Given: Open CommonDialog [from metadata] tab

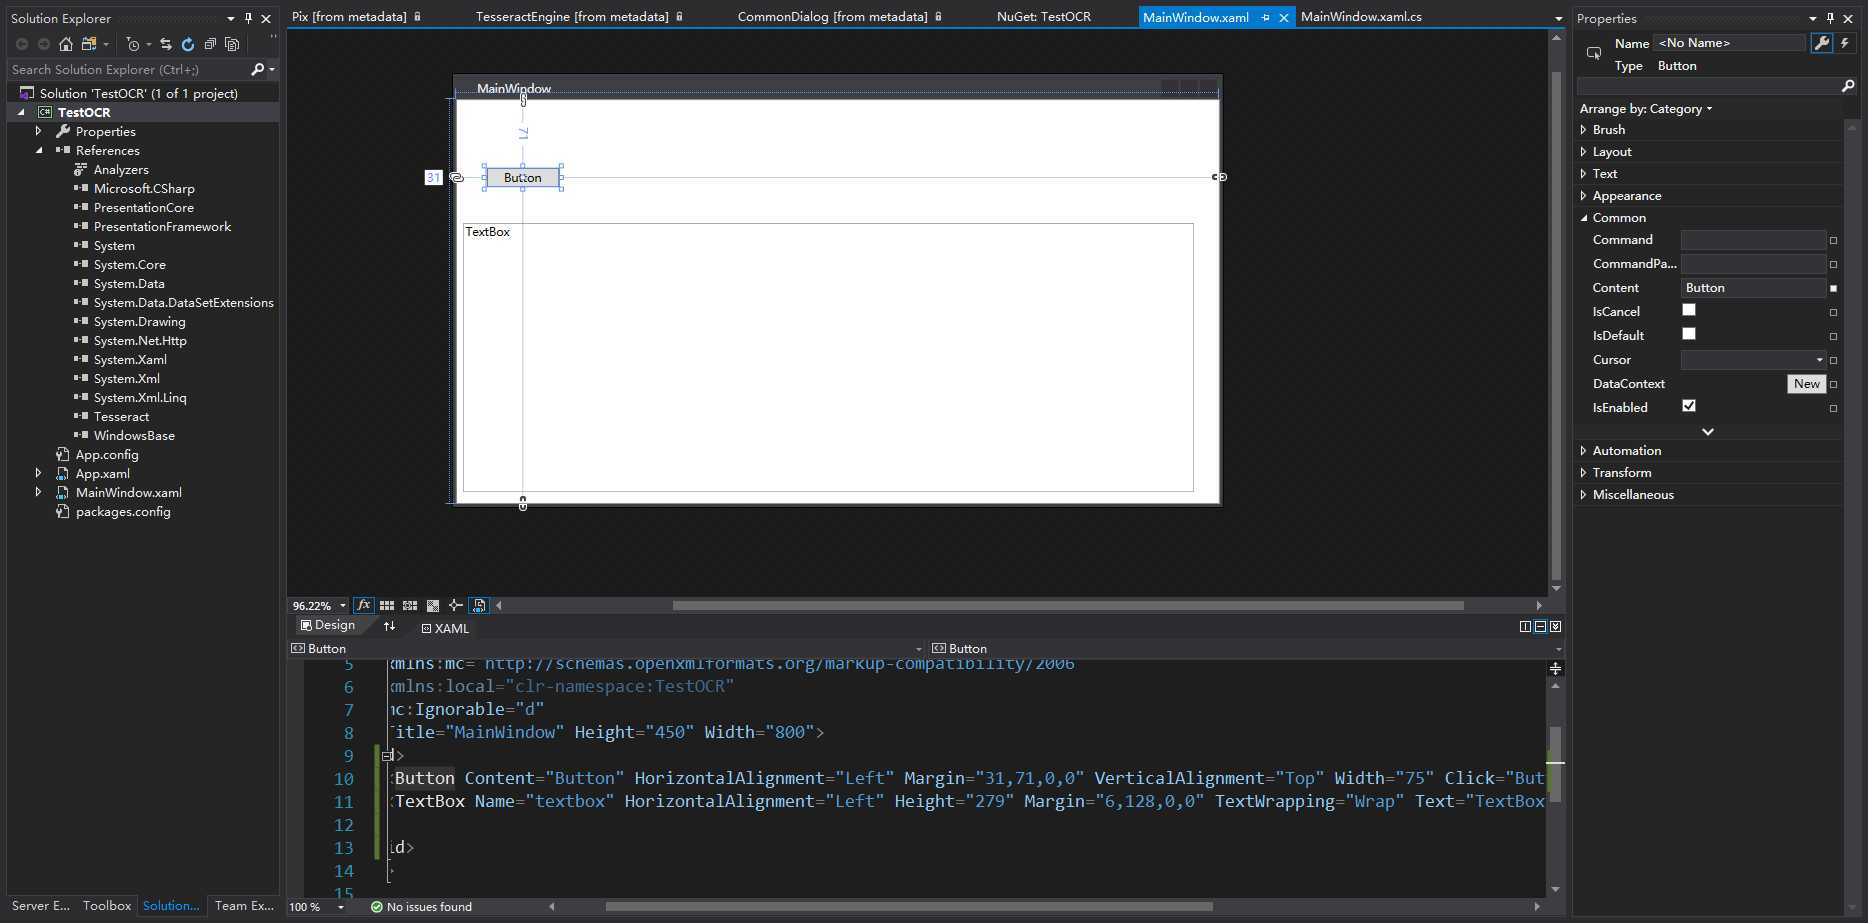Looking at the screenshot, I should coord(832,17).
